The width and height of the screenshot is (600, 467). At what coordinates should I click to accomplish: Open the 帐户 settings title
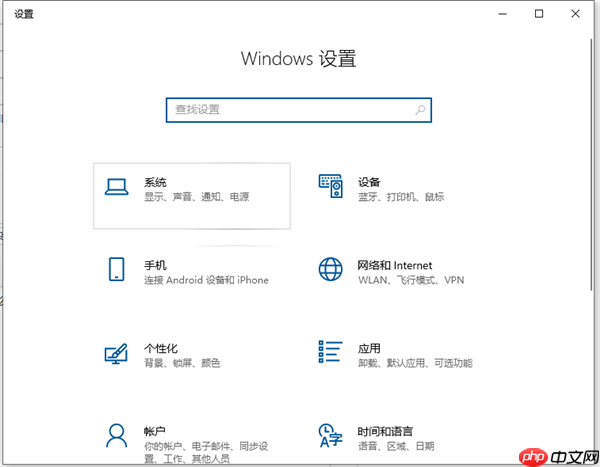pos(155,431)
